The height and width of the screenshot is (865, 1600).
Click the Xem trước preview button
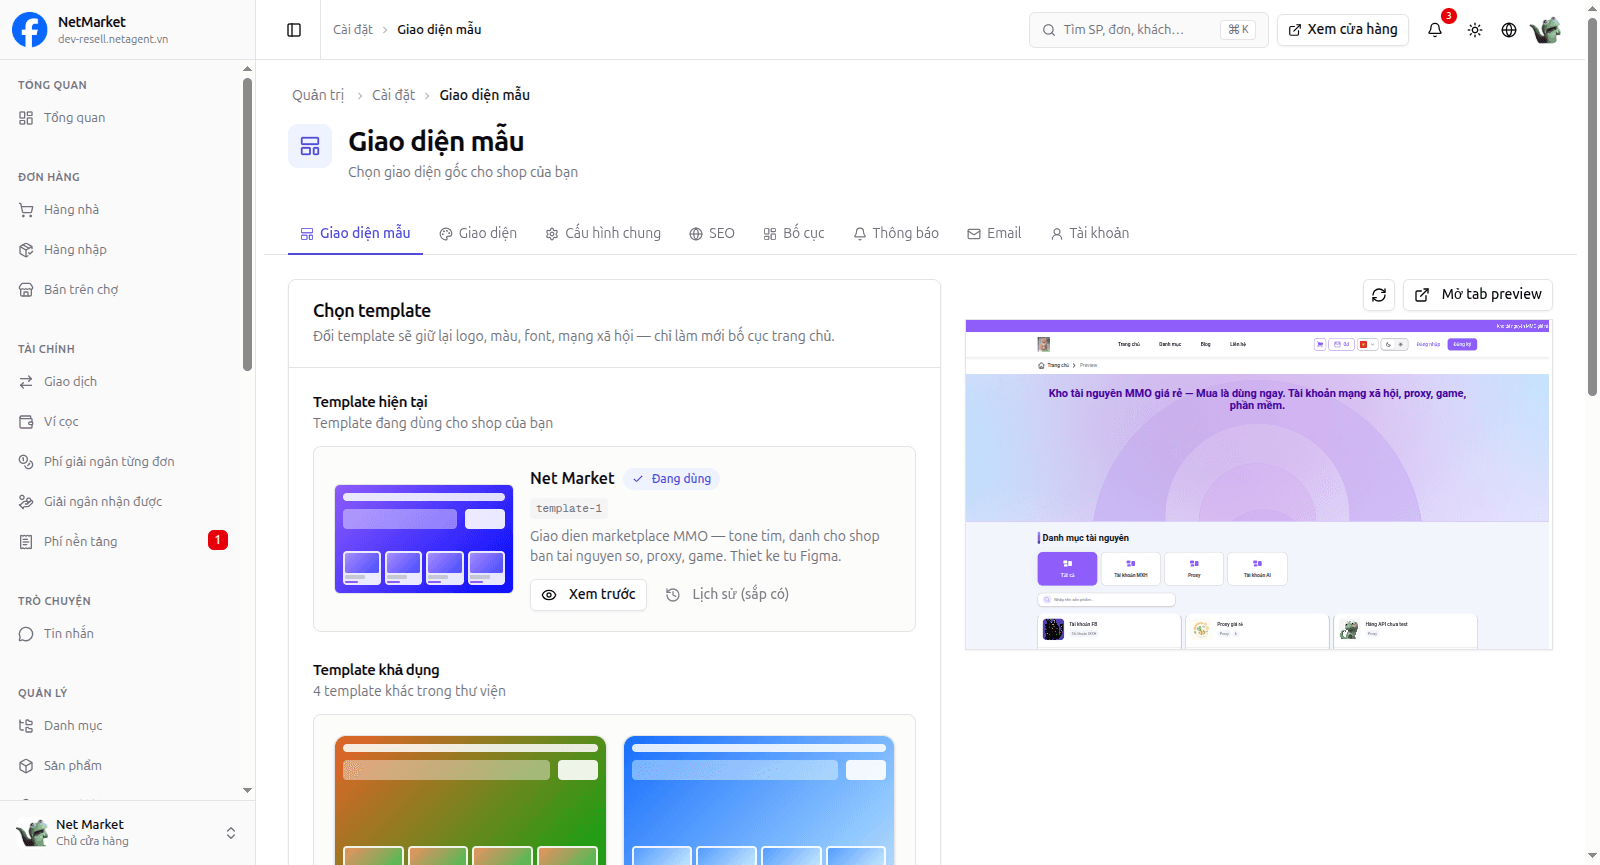coord(588,594)
